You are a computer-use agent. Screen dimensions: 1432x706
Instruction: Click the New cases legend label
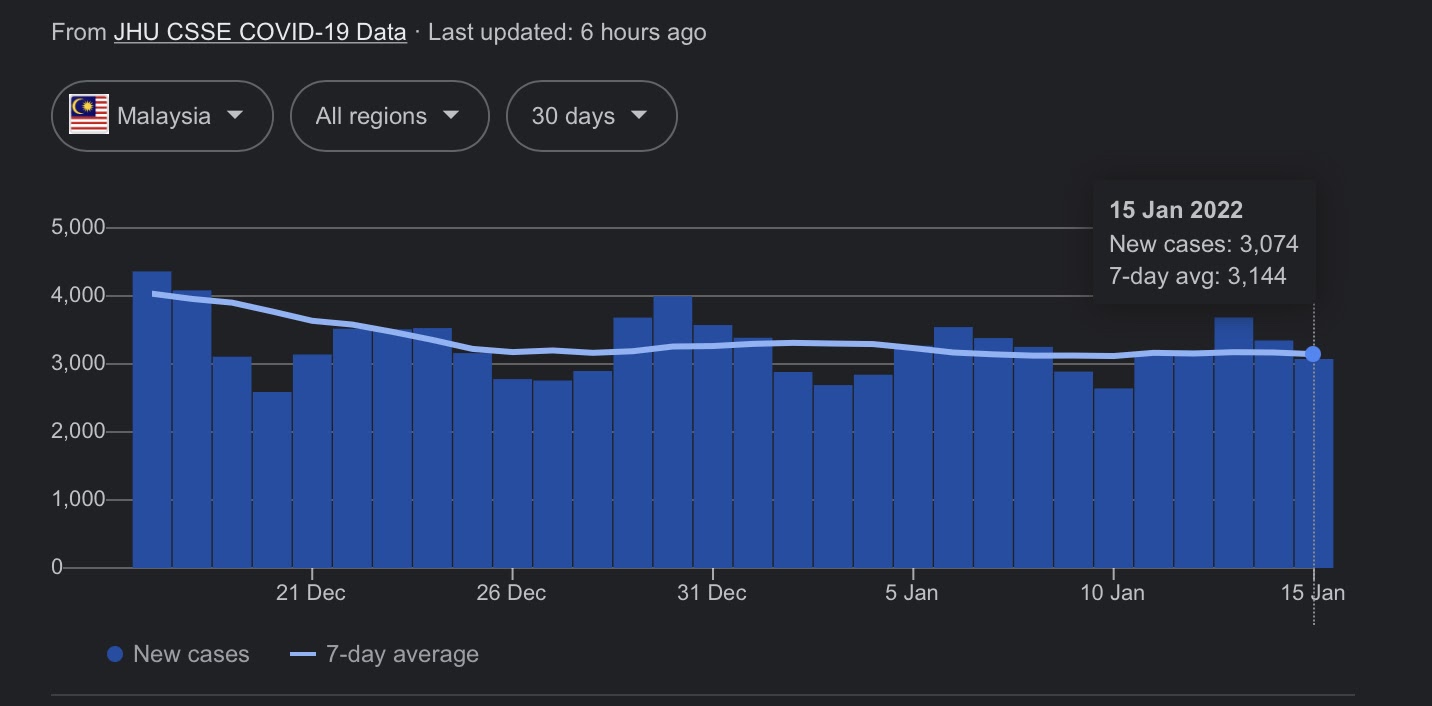[x=191, y=654]
